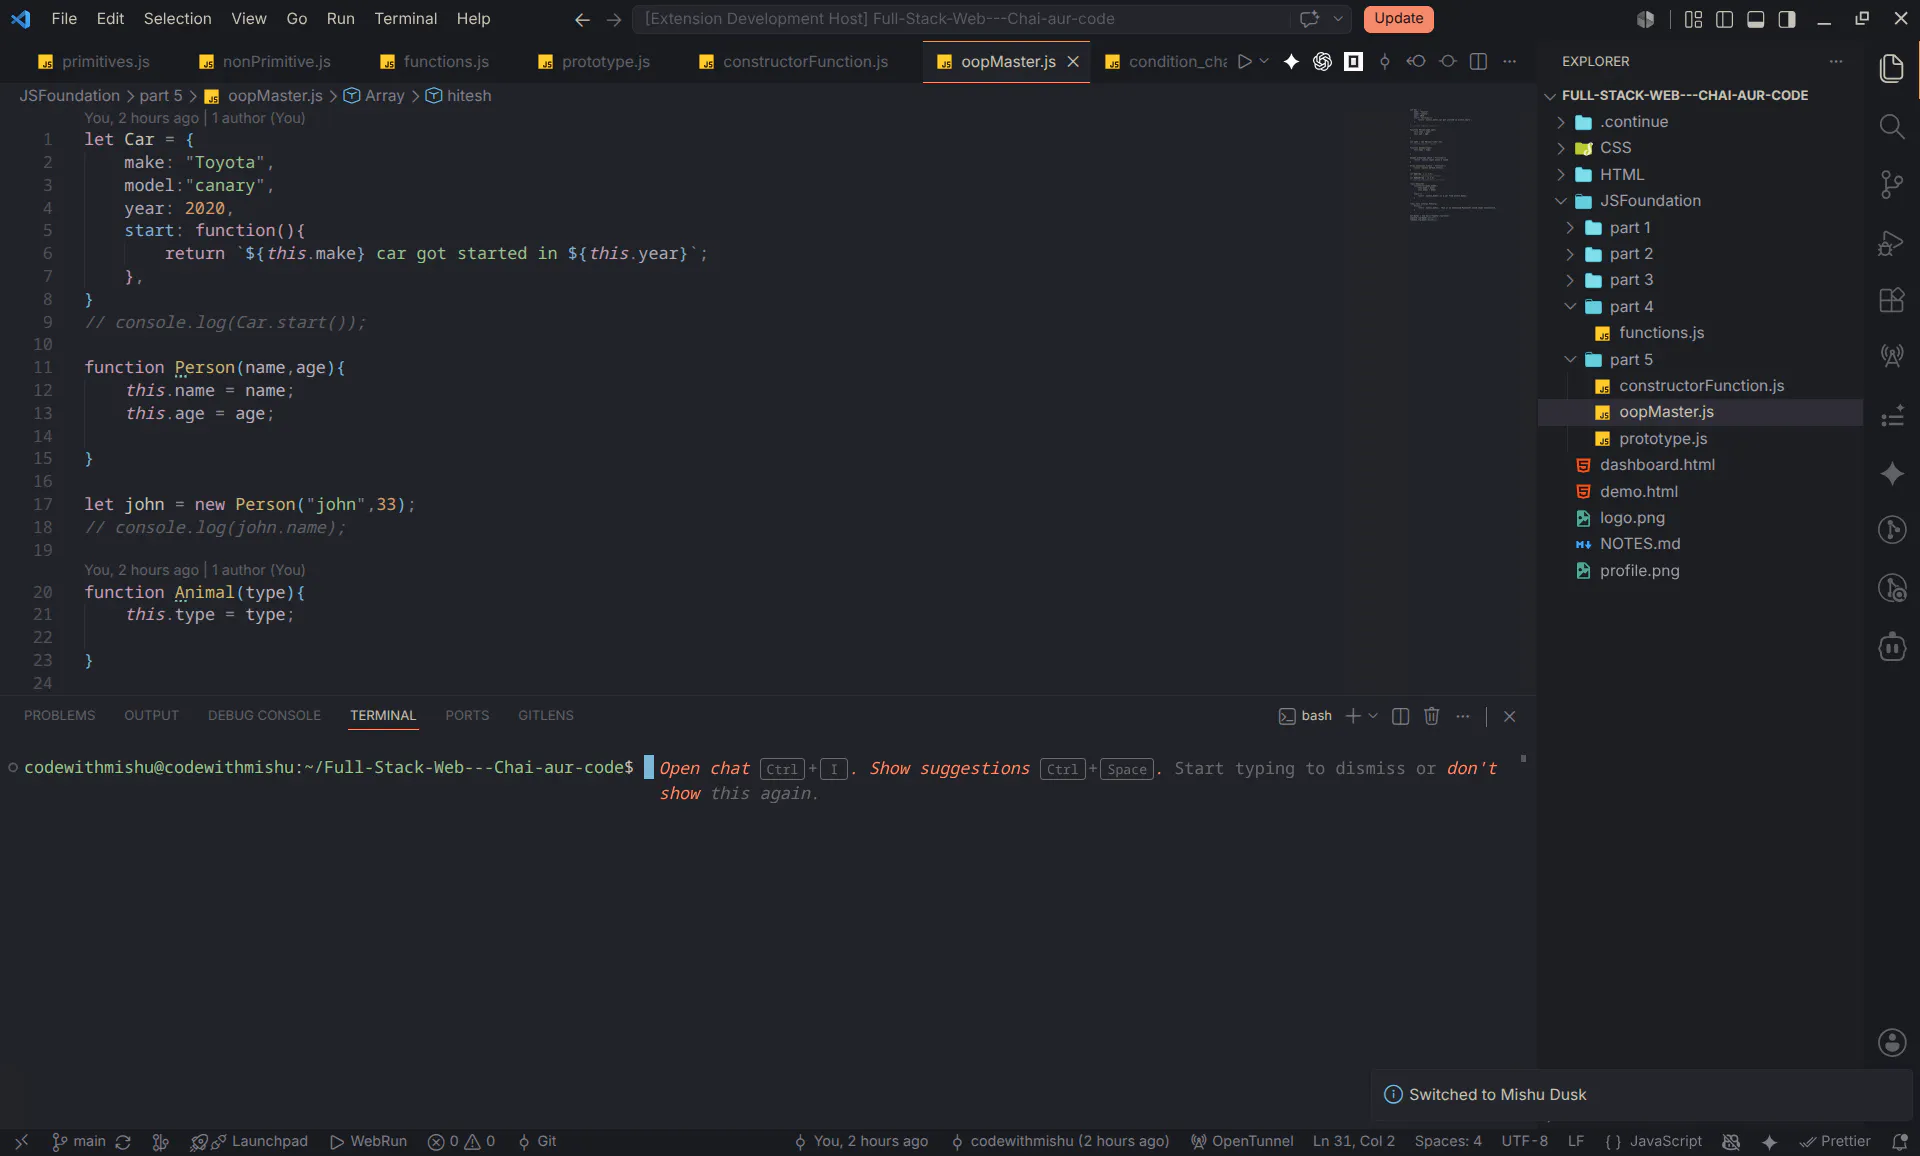Switch to the constructorFunction.js editor tab
This screenshot has width=1920, height=1156.
click(x=794, y=62)
